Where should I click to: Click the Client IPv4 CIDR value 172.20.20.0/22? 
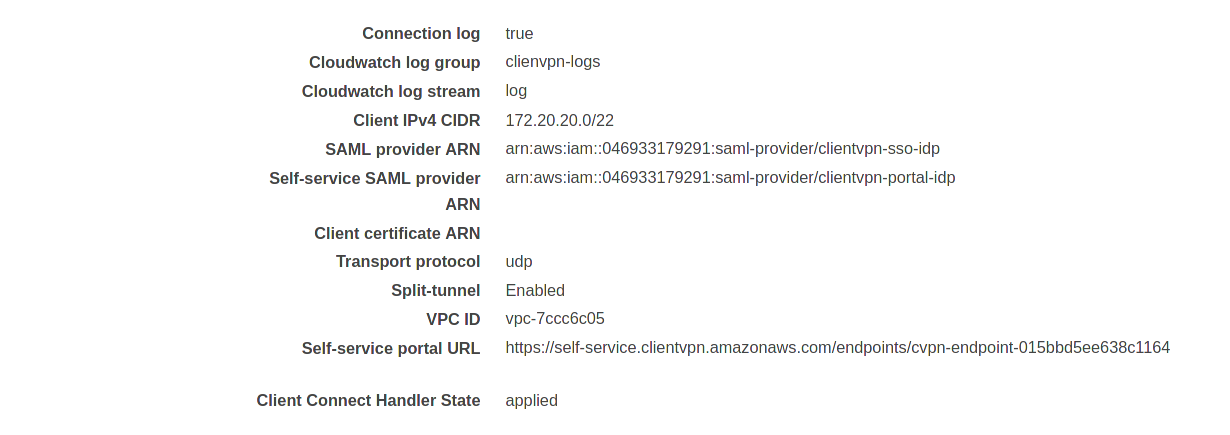coord(559,120)
